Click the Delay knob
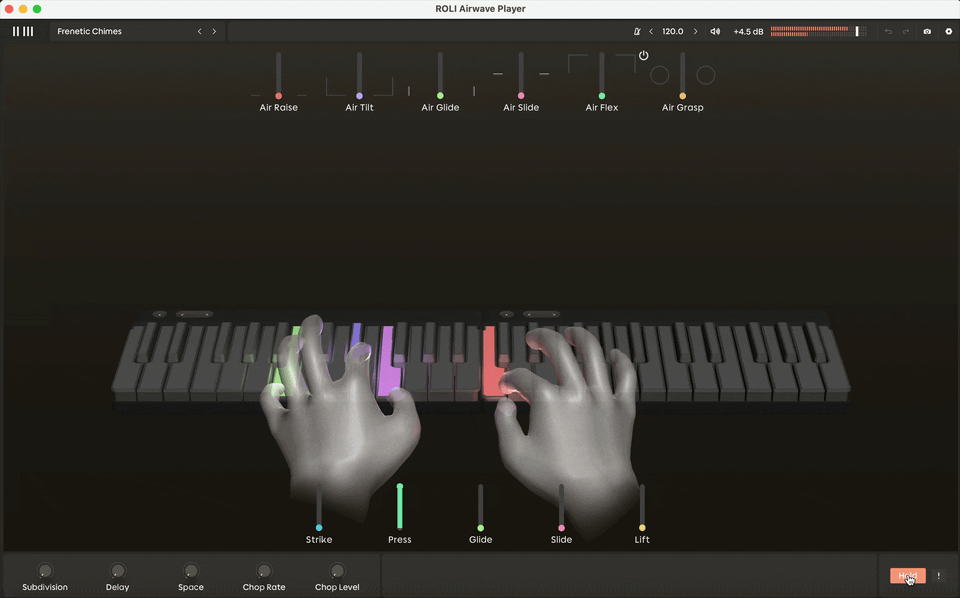Viewport: 960px width, 598px height. [118, 570]
